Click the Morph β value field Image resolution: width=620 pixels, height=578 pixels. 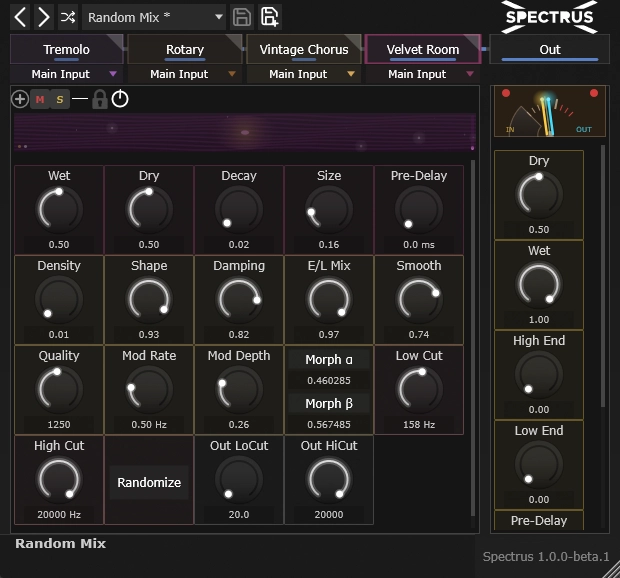[329, 425]
